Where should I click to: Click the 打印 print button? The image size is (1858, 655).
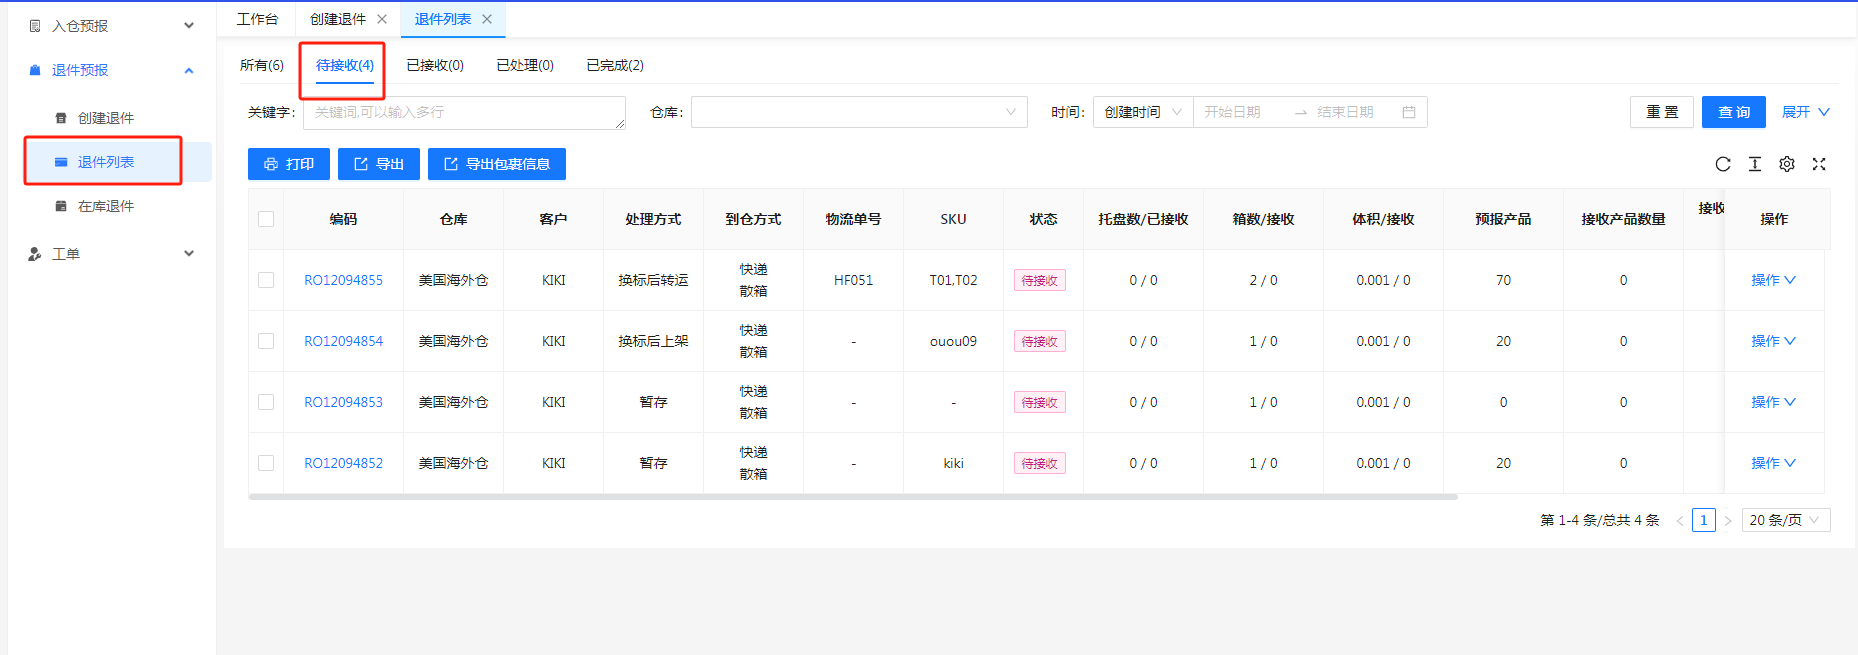pyautogui.click(x=288, y=164)
